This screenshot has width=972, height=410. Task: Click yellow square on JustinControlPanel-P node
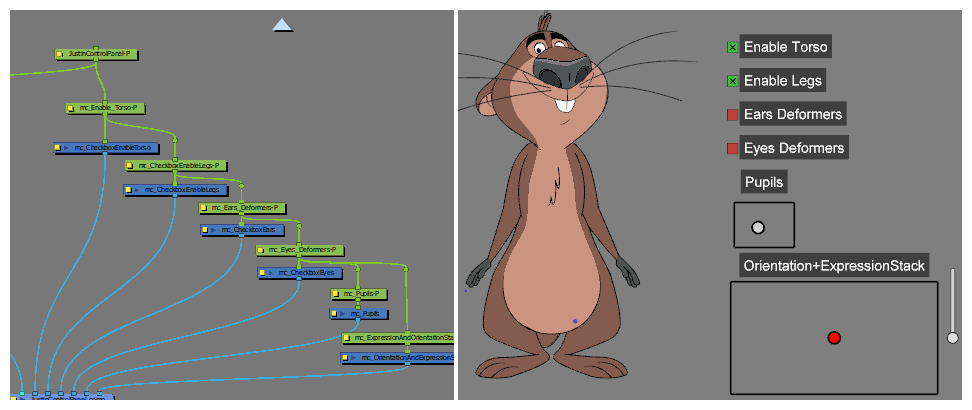pos(60,55)
